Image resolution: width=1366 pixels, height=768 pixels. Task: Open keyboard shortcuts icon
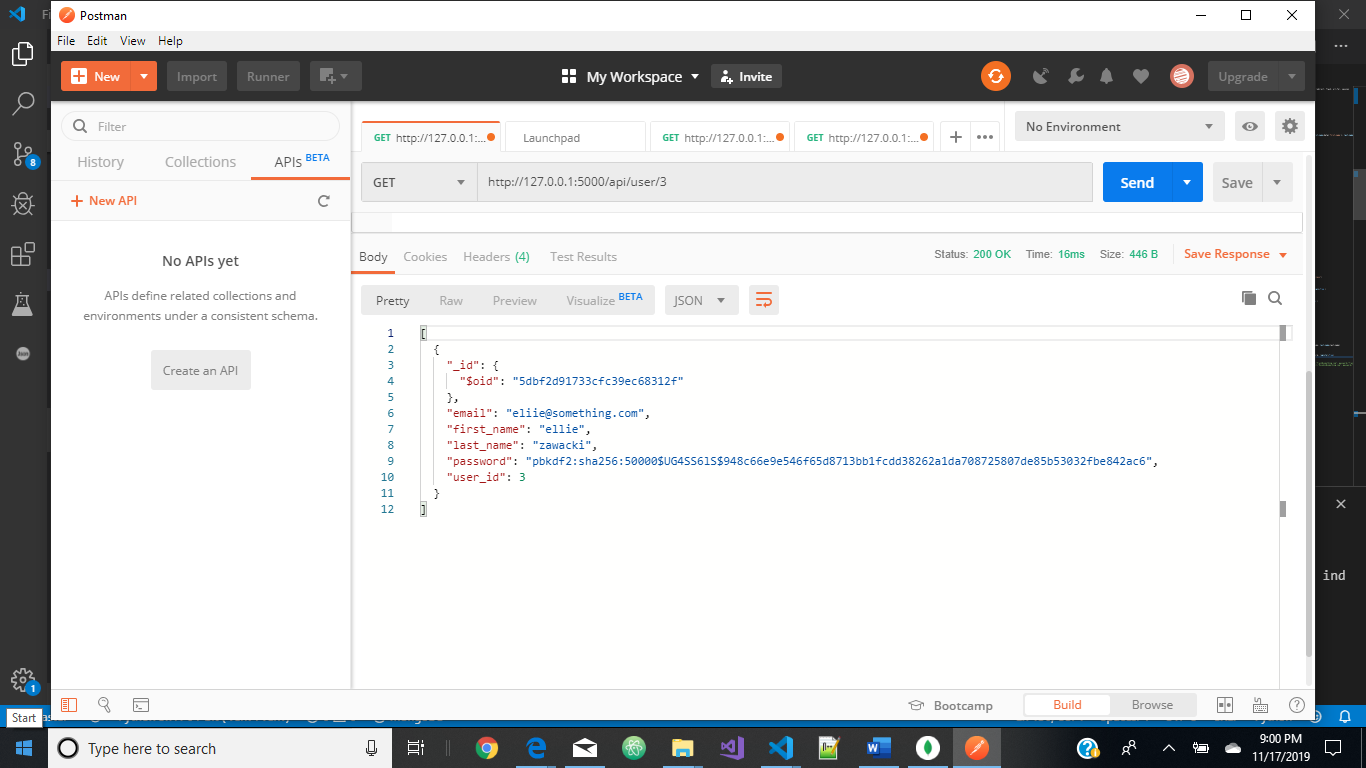click(1261, 705)
